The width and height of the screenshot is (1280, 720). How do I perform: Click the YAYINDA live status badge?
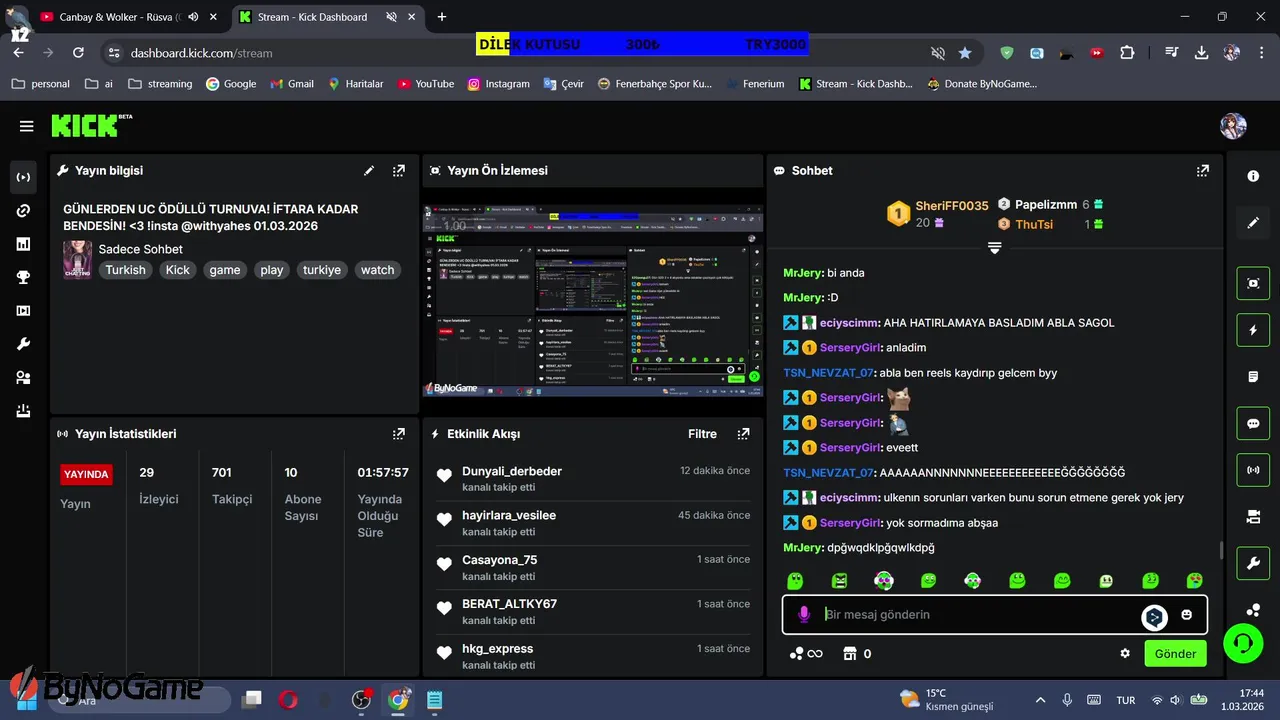[x=87, y=474]
